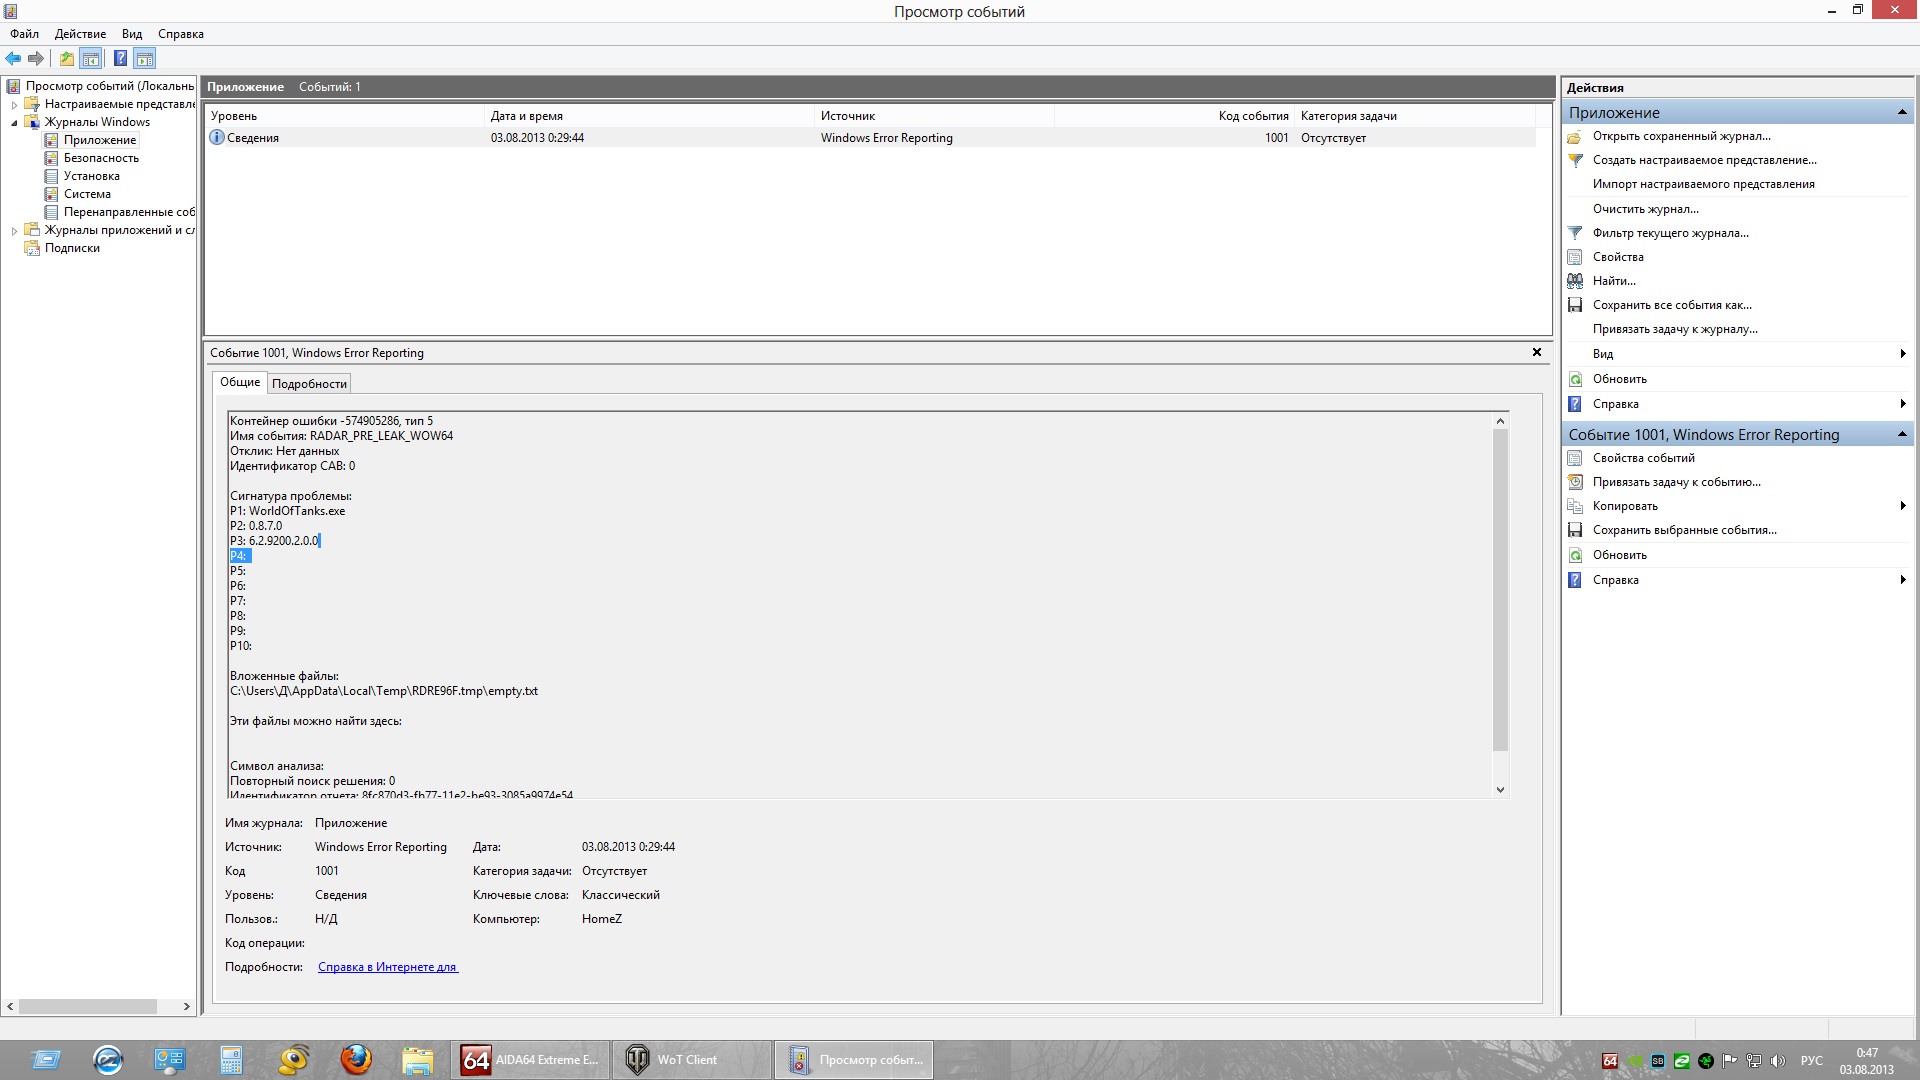Click the information icon in event row

tap(216, 138)
